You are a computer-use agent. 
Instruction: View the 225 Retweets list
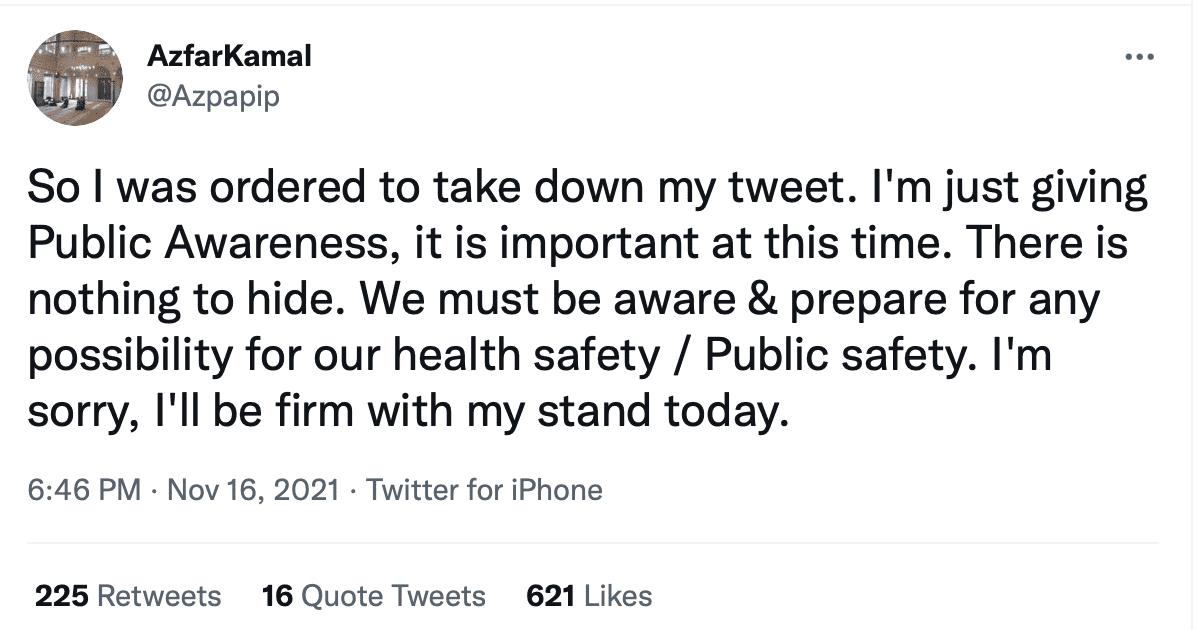coord(129,595)
